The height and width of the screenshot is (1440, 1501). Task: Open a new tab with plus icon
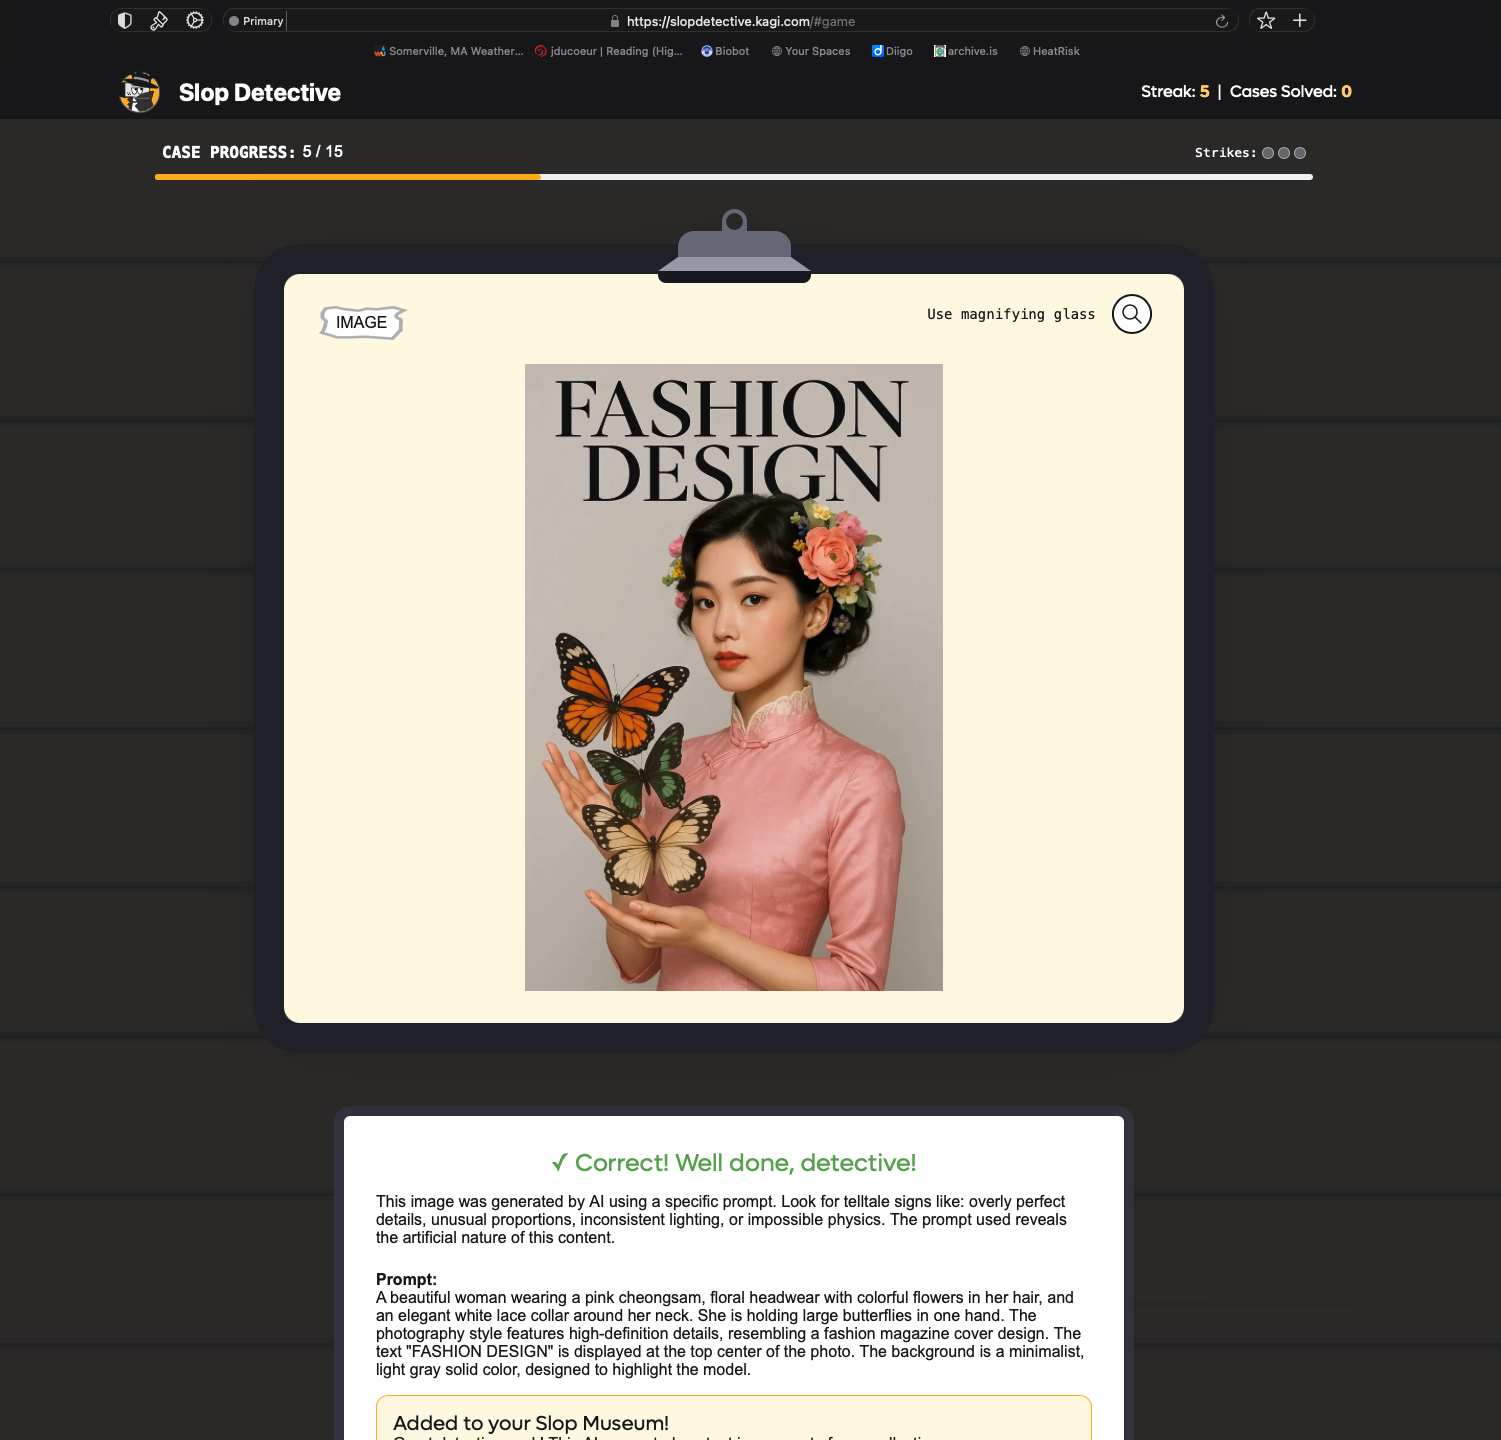click(1300, 21)
